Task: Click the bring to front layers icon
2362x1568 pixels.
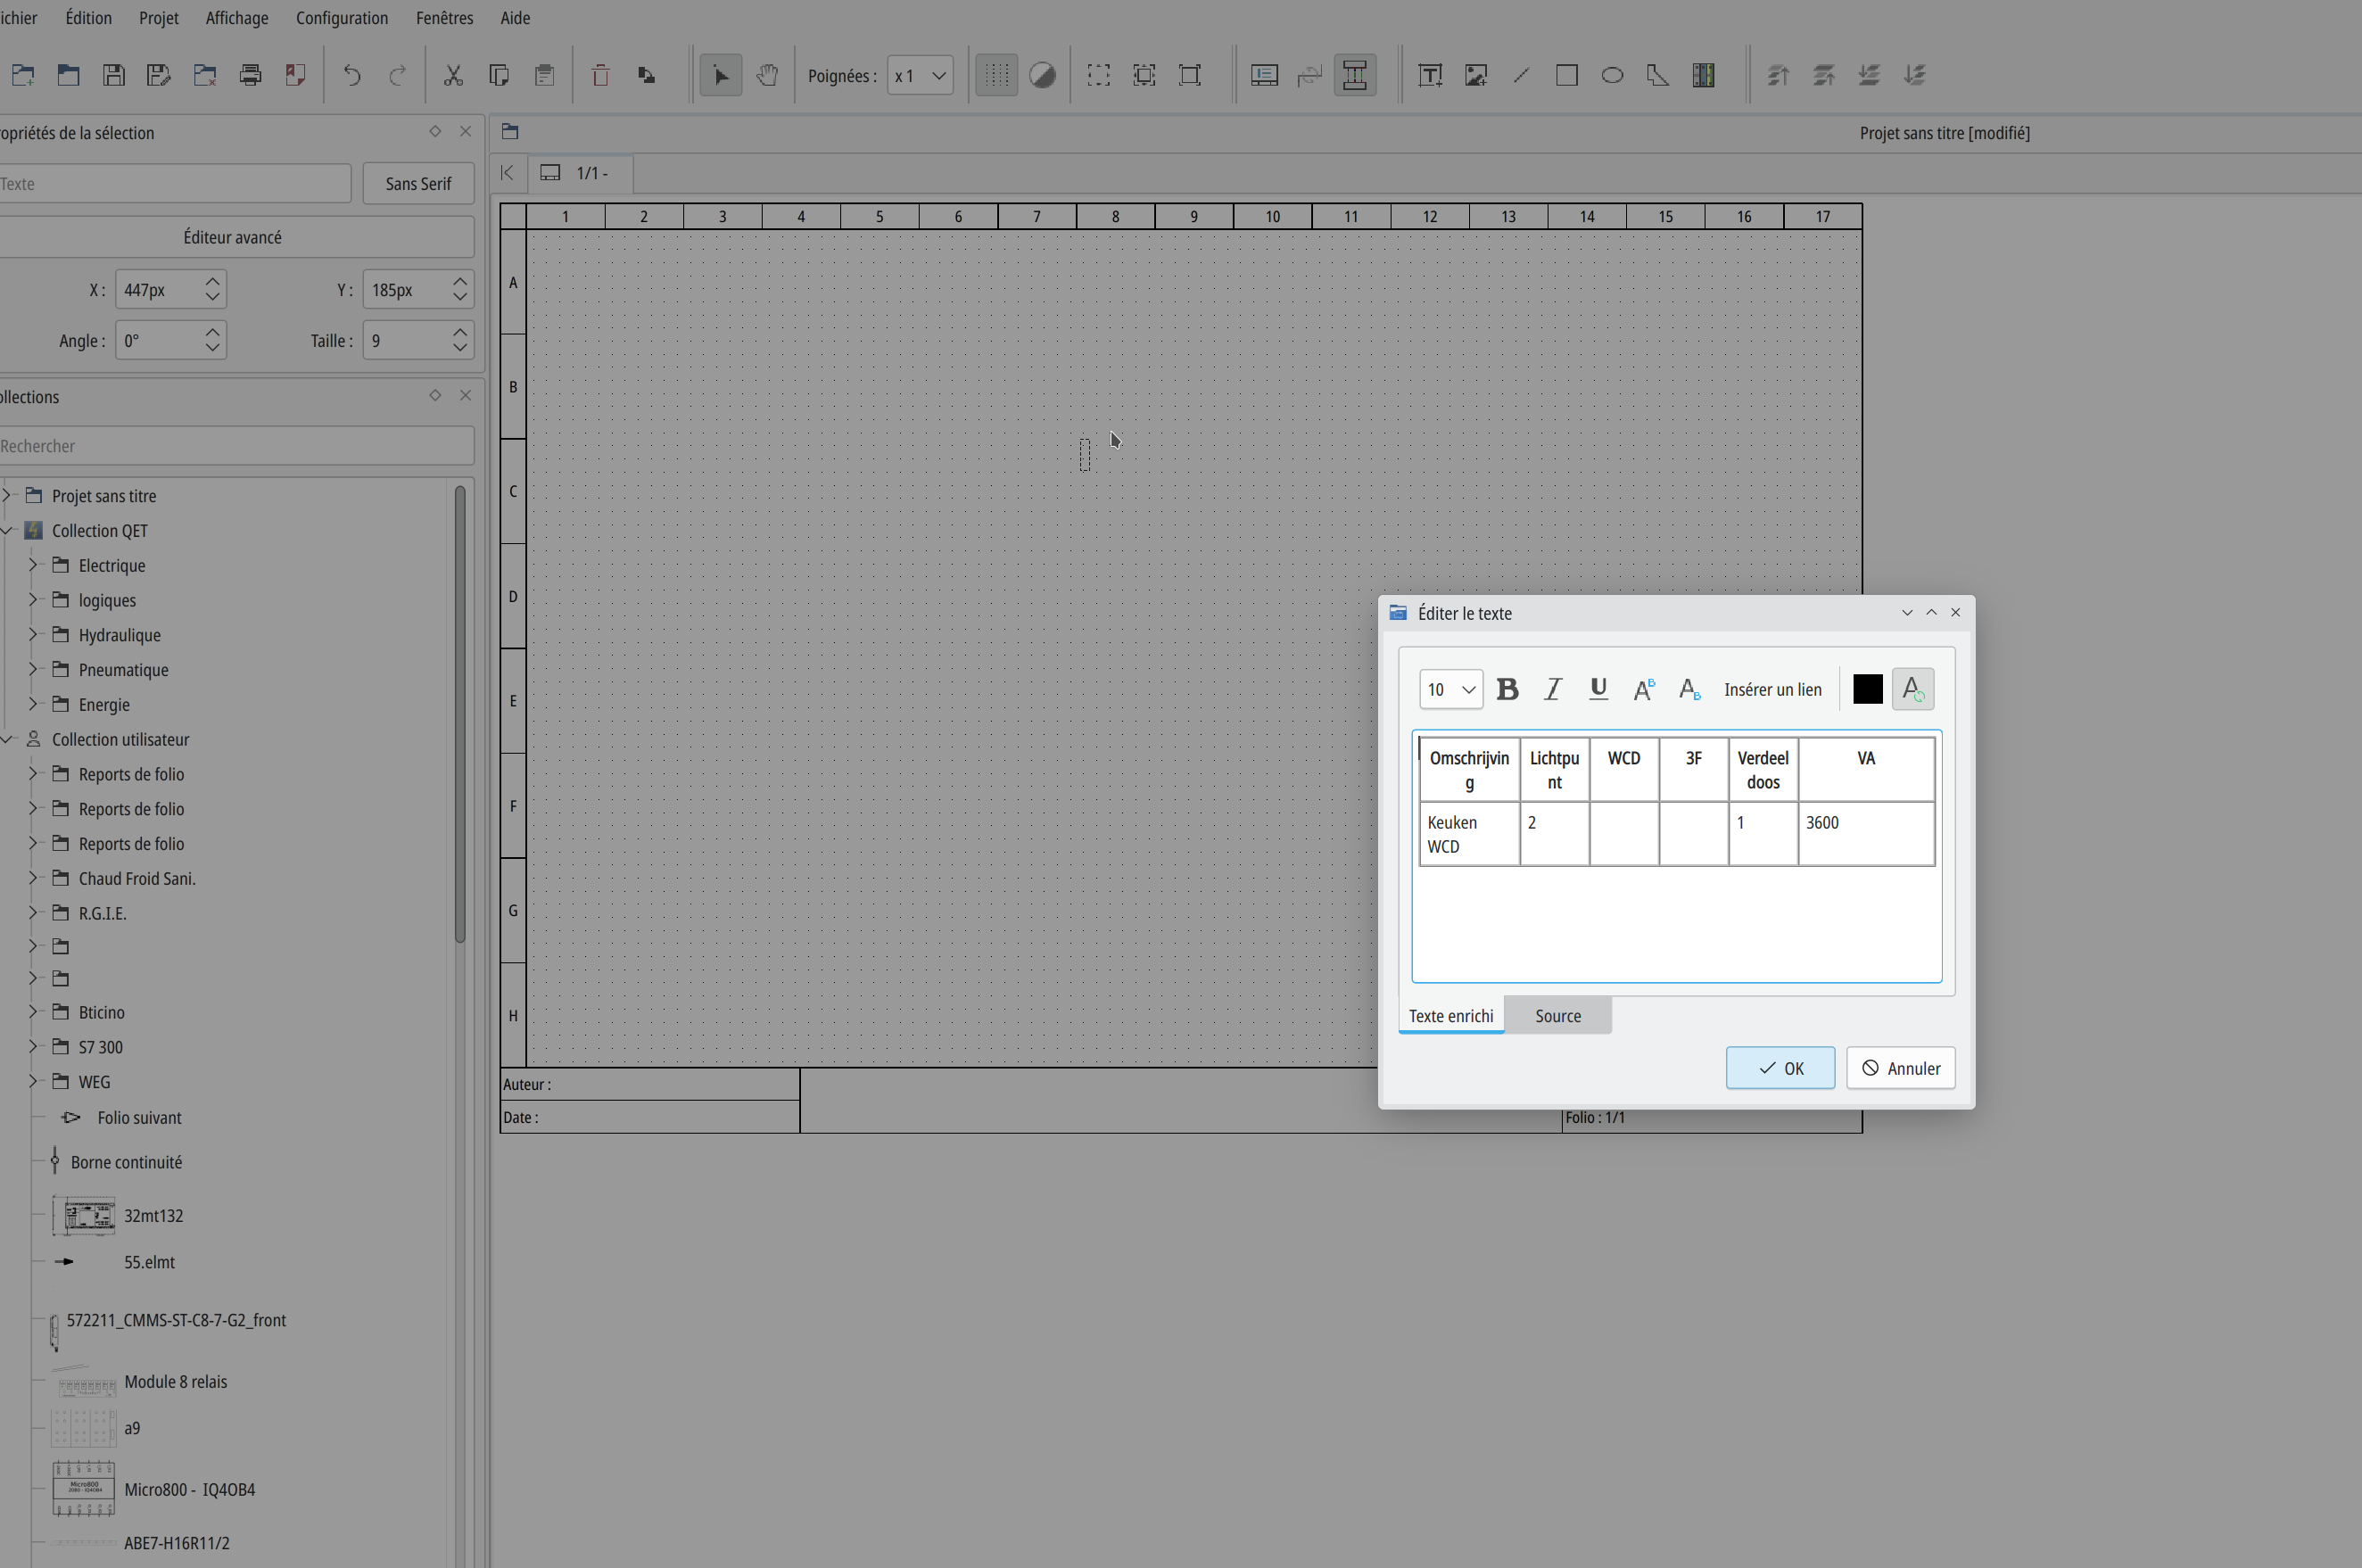Action: (x=1778, y=75)
